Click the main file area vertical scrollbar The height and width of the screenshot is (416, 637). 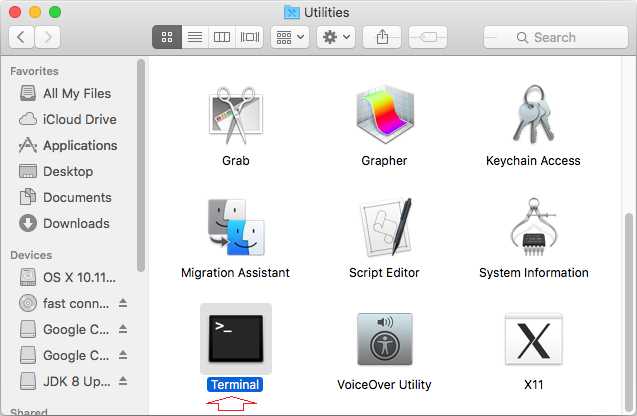[x=629, y=311]
